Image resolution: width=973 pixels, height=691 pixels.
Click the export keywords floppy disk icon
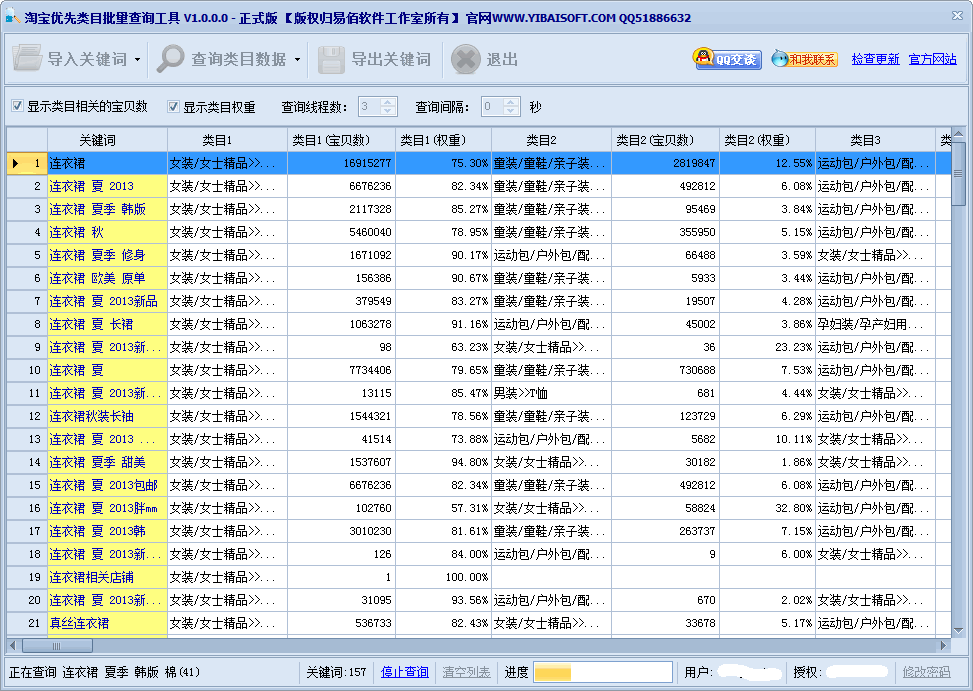(x=331, y=59)
